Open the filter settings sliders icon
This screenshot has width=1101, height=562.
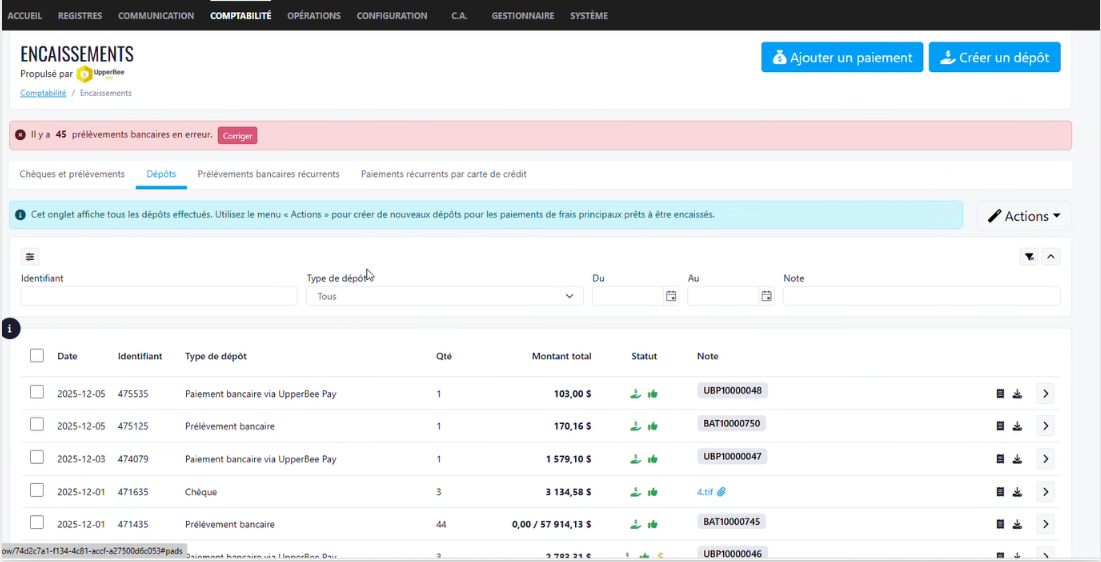(30, 257)
